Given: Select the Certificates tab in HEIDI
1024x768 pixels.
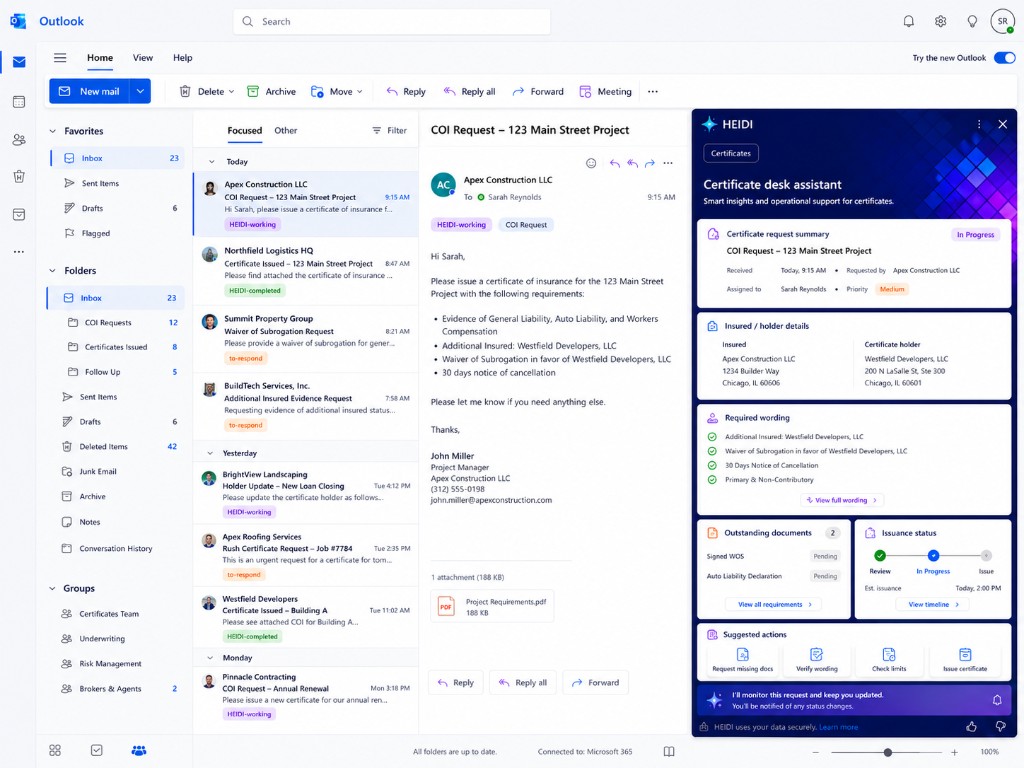Looking at the screenshot, I should (x=731, y=153).
